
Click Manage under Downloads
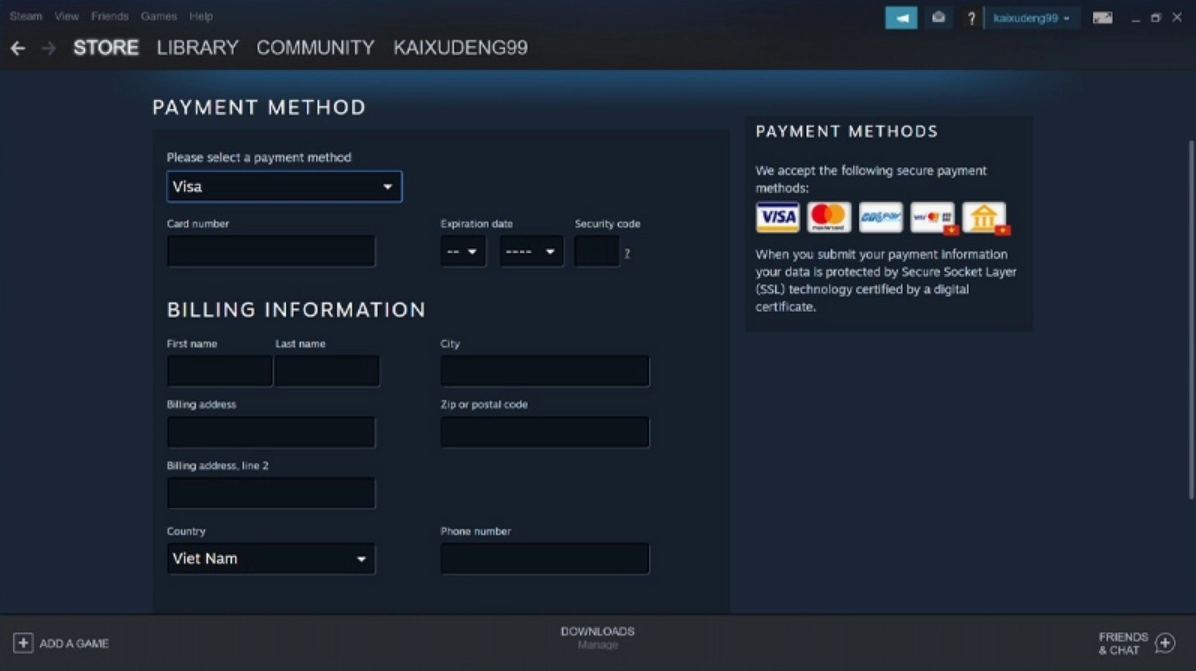pos(597,644)
